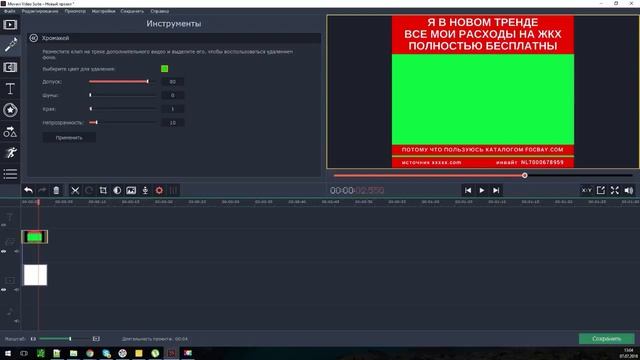
Task: Click fit timeline zoom-in icon
Action: point(96,339)
